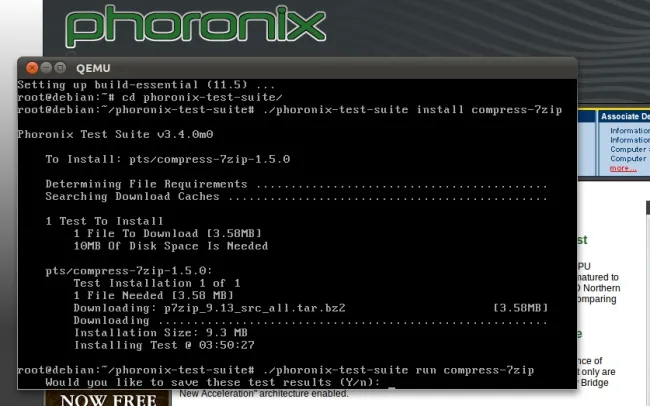The image size is (650, 406).
Task: Follow the red 'more...' link
Action: tap(623, 168)
